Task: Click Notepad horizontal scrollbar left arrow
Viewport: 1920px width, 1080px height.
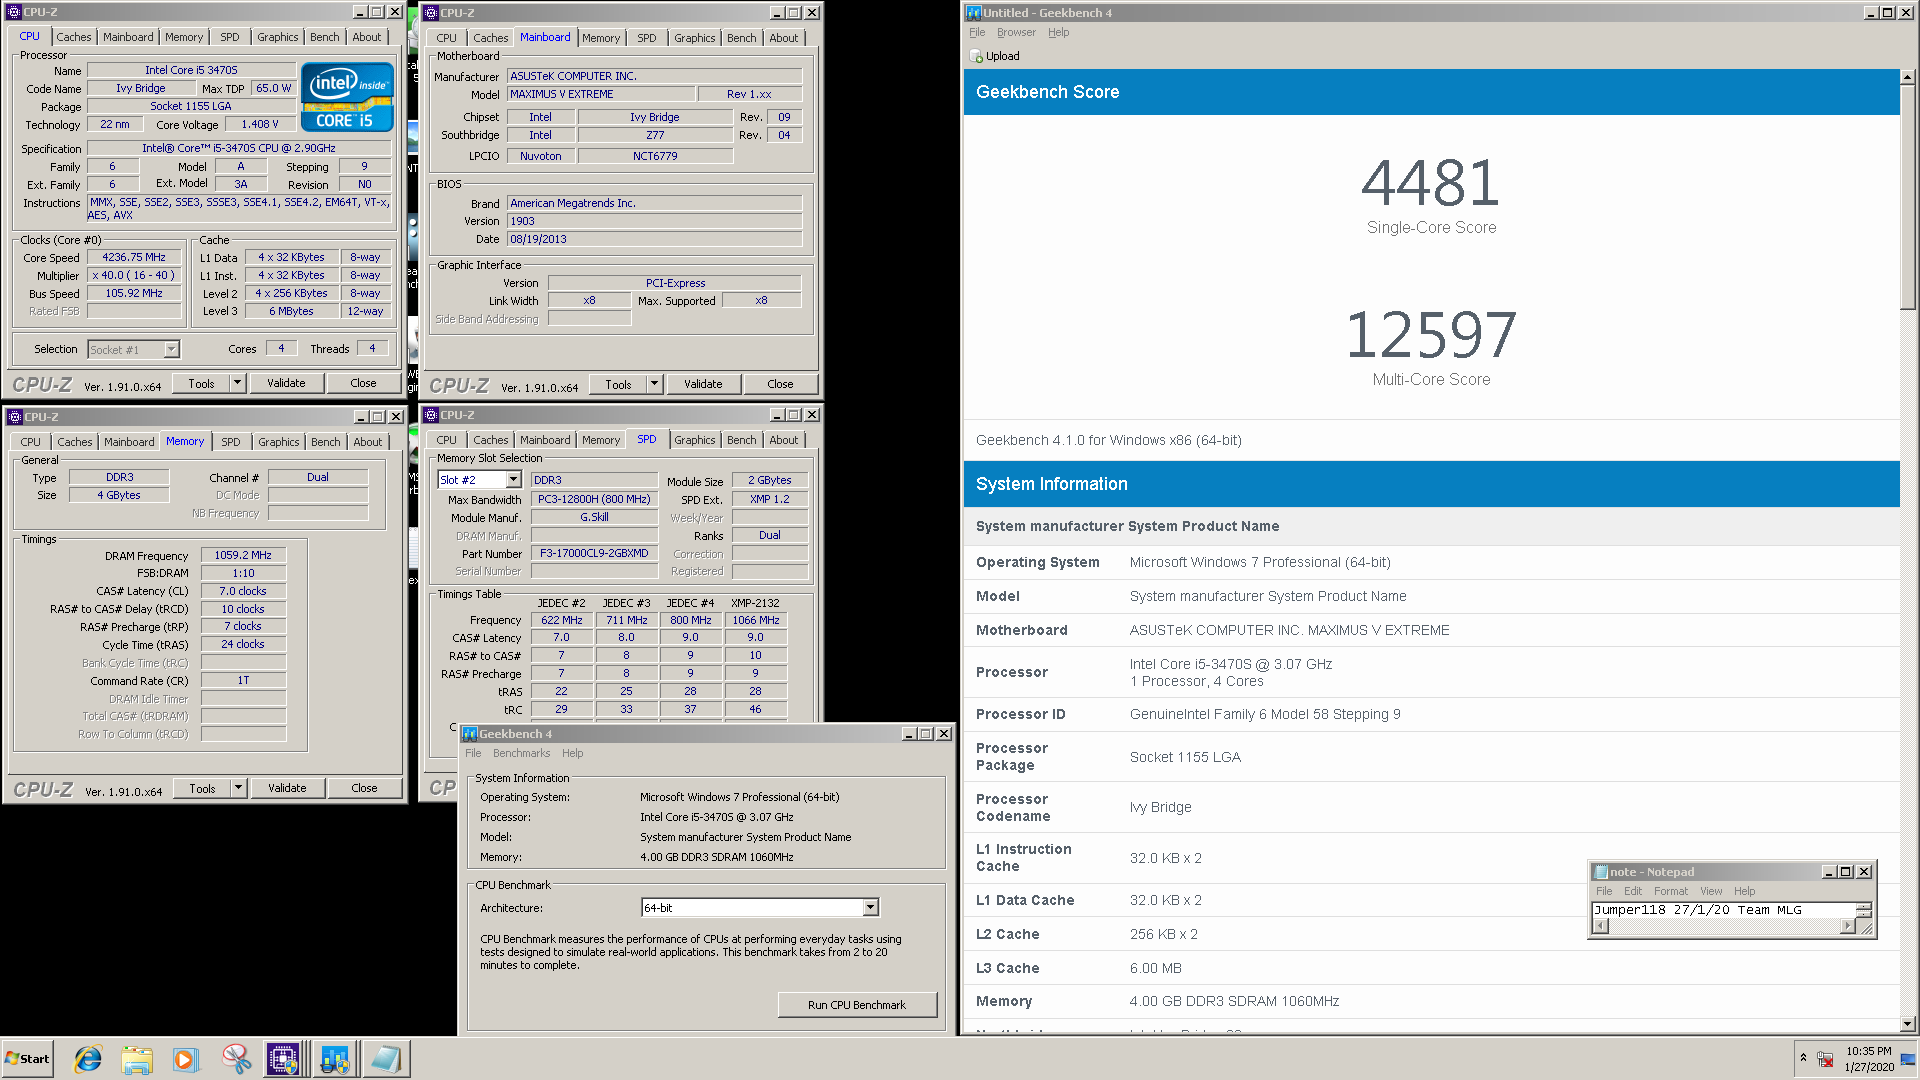Action: [1600, 927]
